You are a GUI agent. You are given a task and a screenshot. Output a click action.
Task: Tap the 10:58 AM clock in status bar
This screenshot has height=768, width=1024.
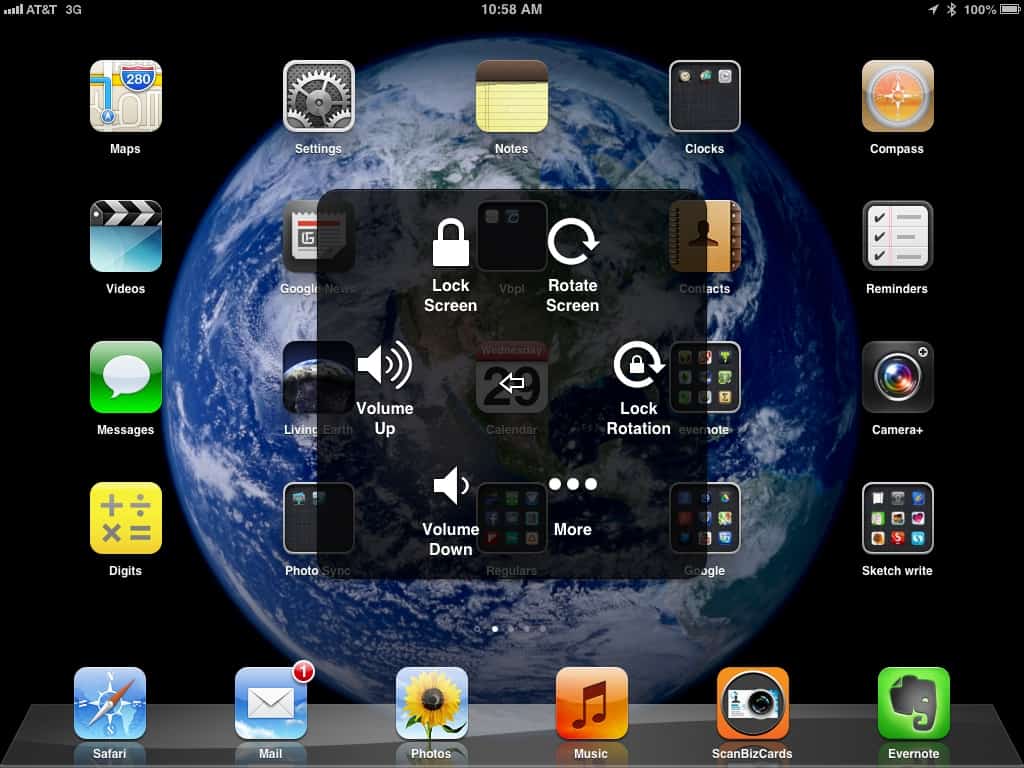tap(511, 9)
